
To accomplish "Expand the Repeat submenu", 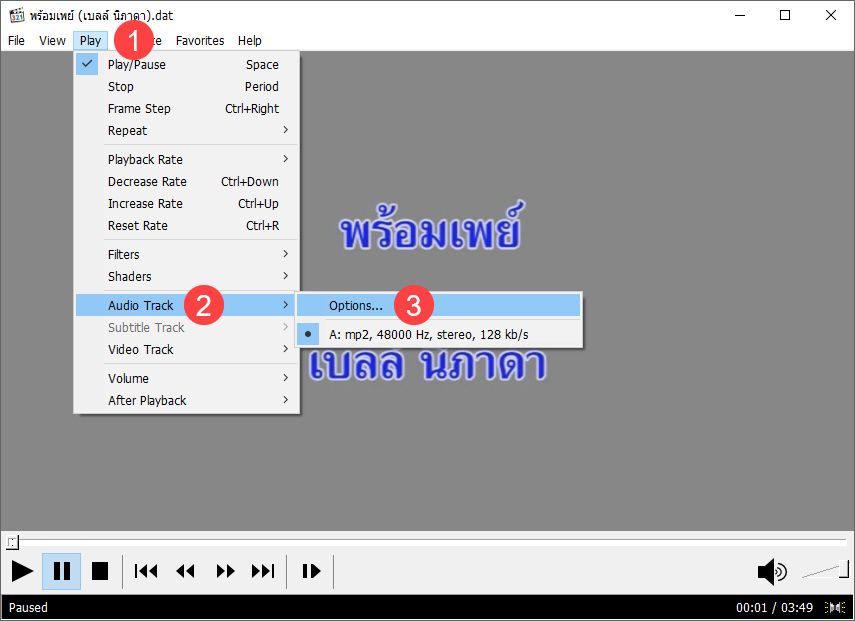I will [186, 131].
